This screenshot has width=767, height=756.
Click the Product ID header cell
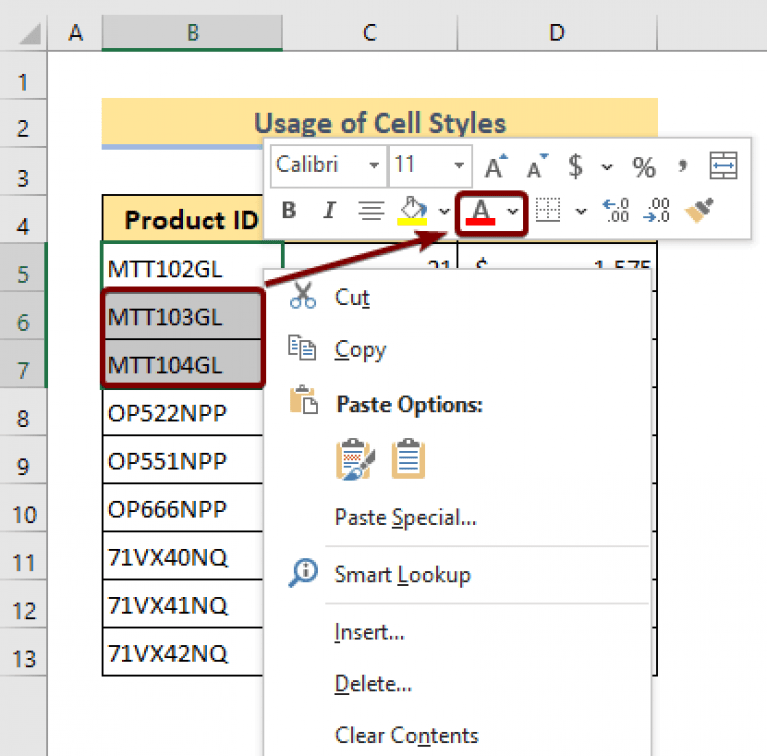point(183,219)
